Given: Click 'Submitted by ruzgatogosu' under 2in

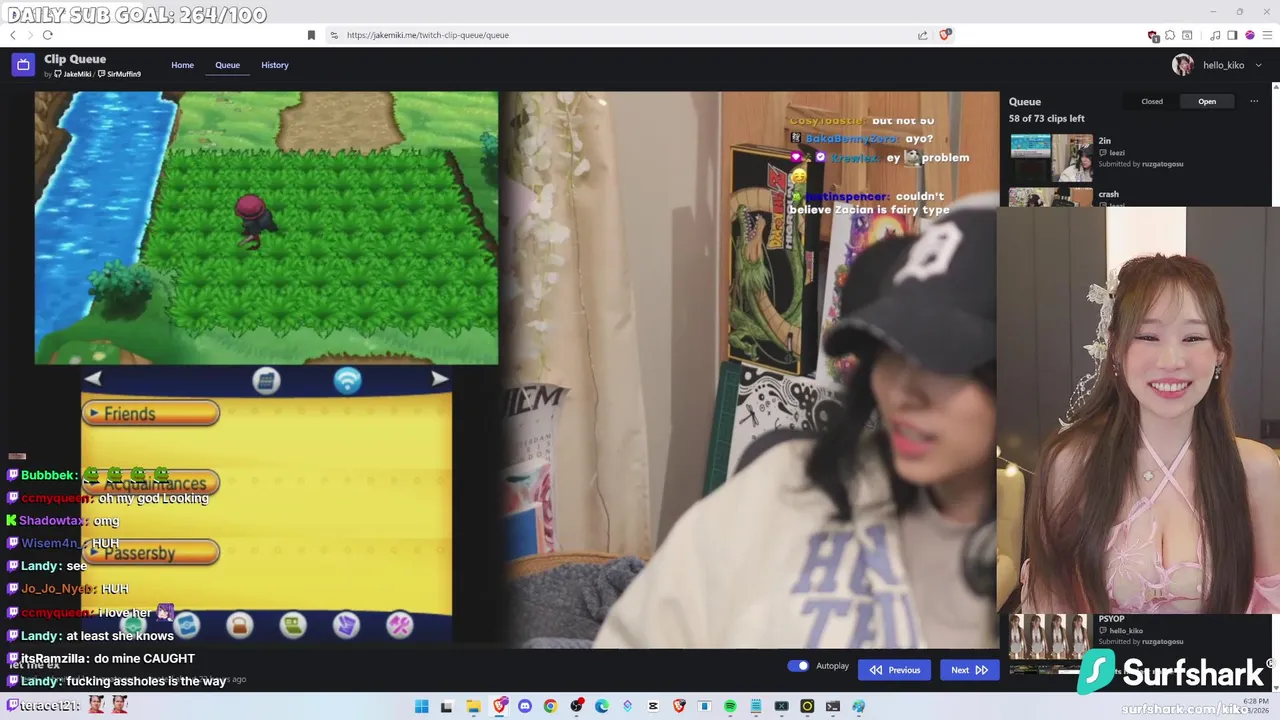Looking at the screenshot, I should 1141,164.
